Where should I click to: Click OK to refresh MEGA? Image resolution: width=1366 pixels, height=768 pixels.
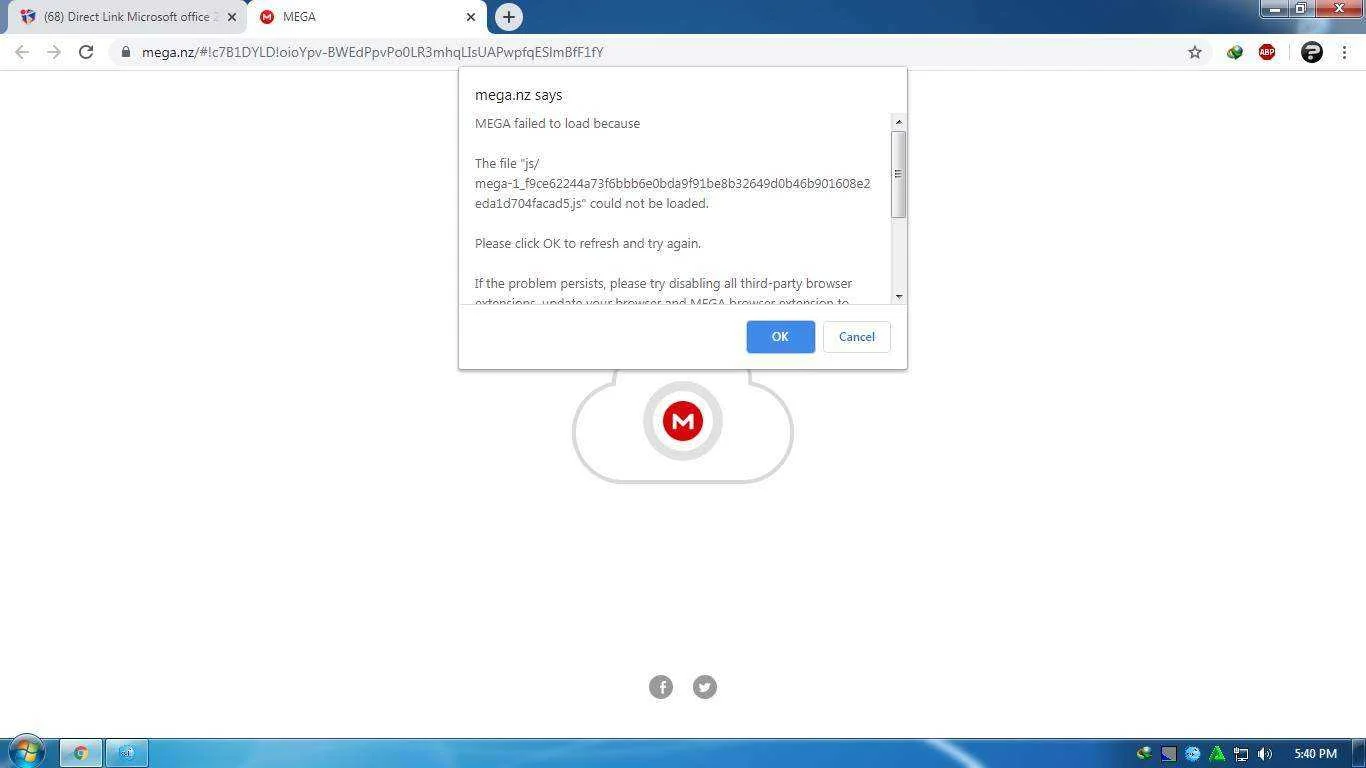[780, 337]
